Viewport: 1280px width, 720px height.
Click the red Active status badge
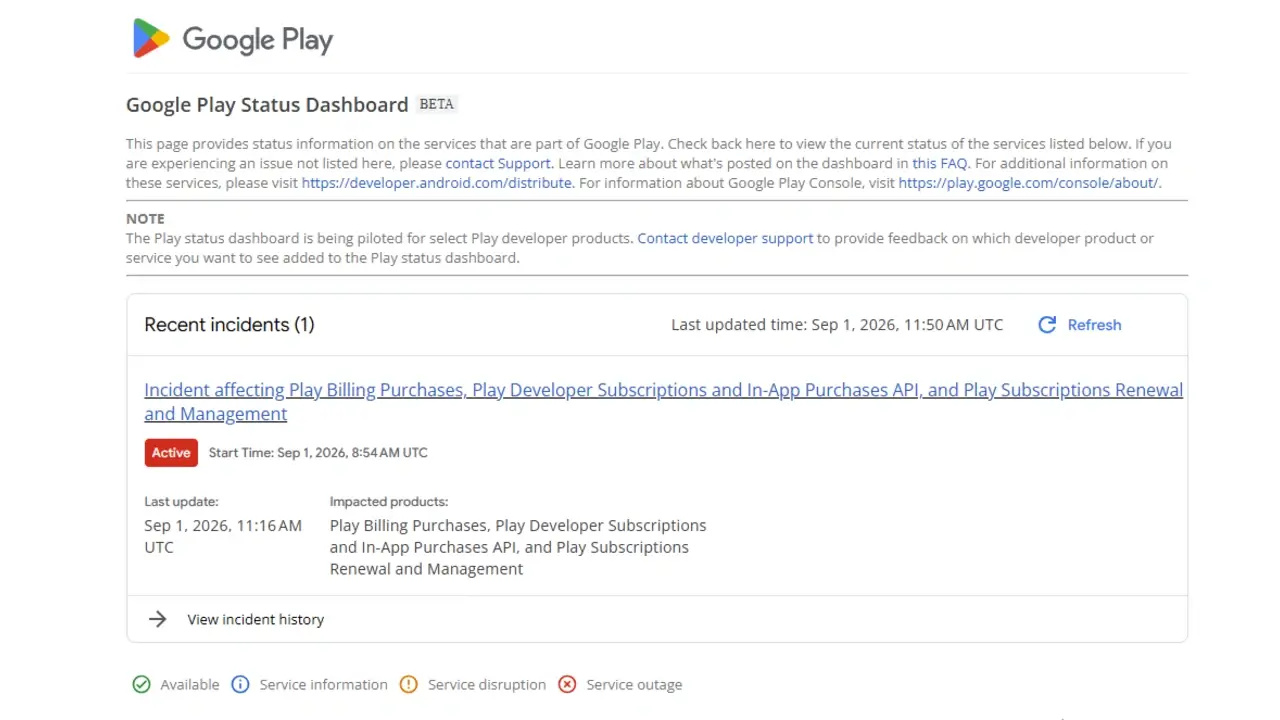click(x=171, y=453)
